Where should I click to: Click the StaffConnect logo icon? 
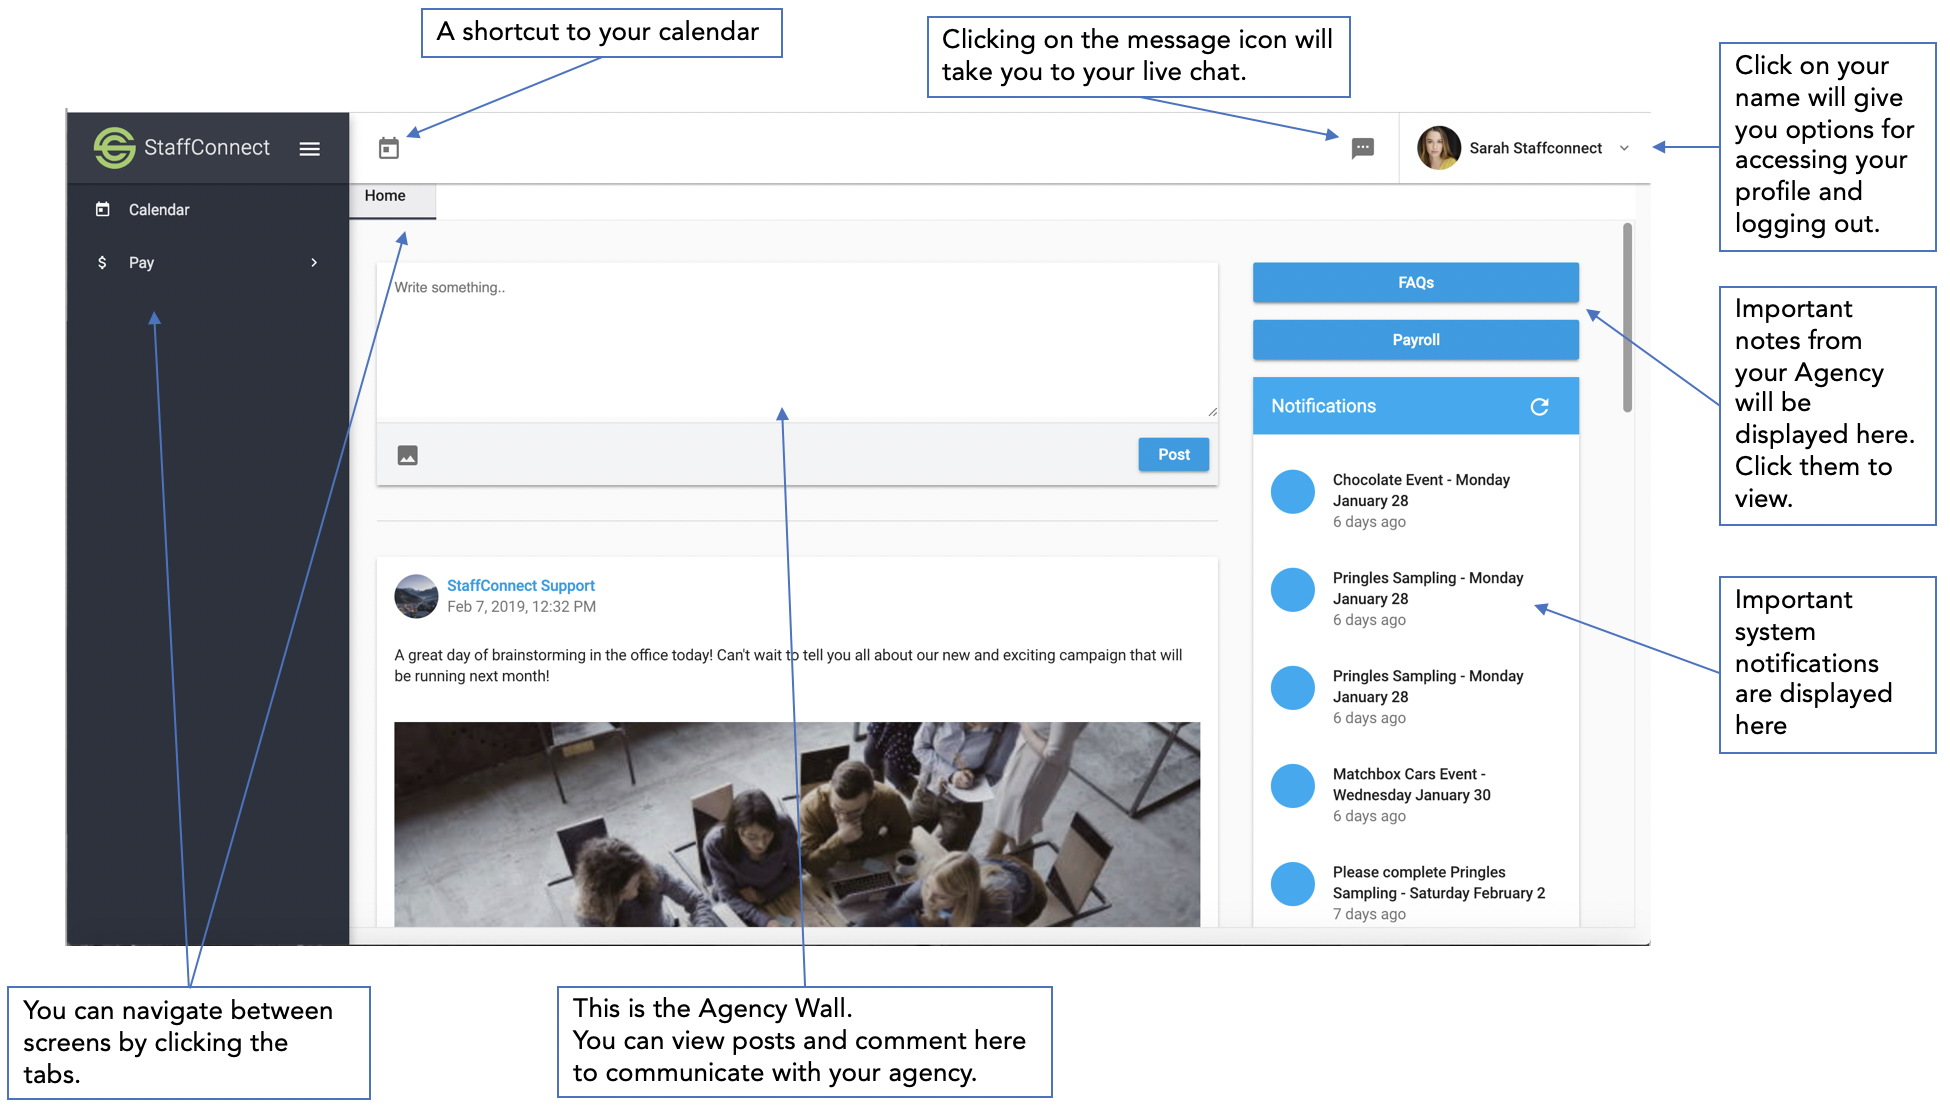(115, 148)
